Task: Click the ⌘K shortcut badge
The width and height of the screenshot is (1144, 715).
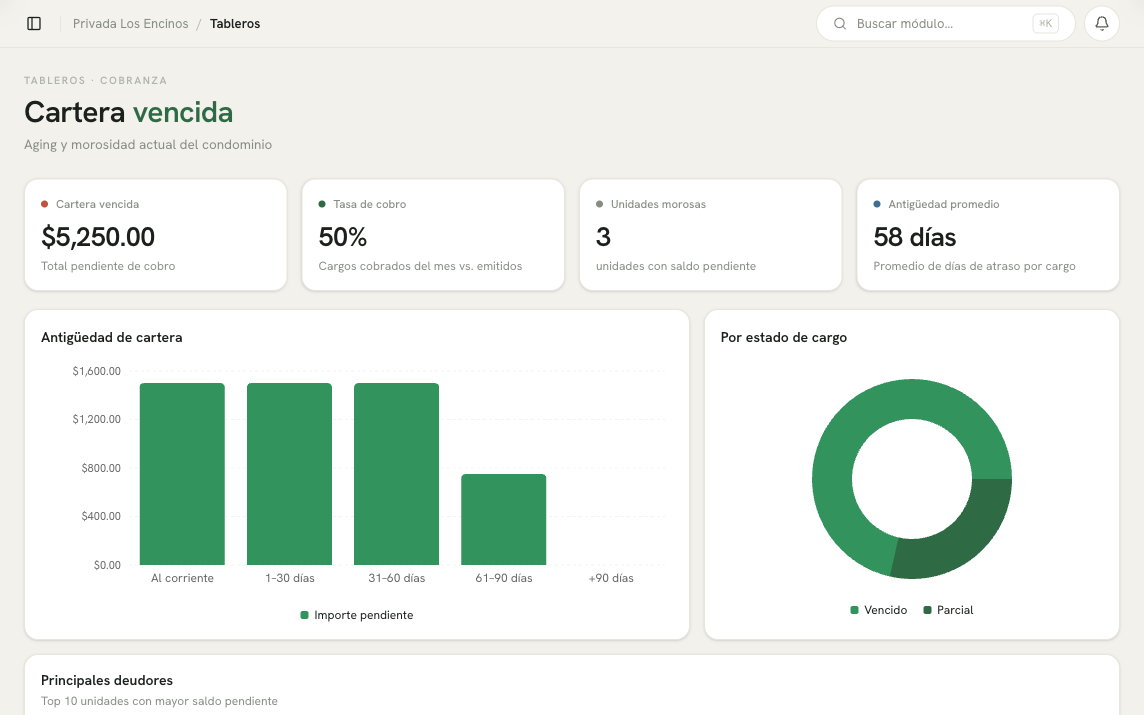Action: click(1046, 23)
